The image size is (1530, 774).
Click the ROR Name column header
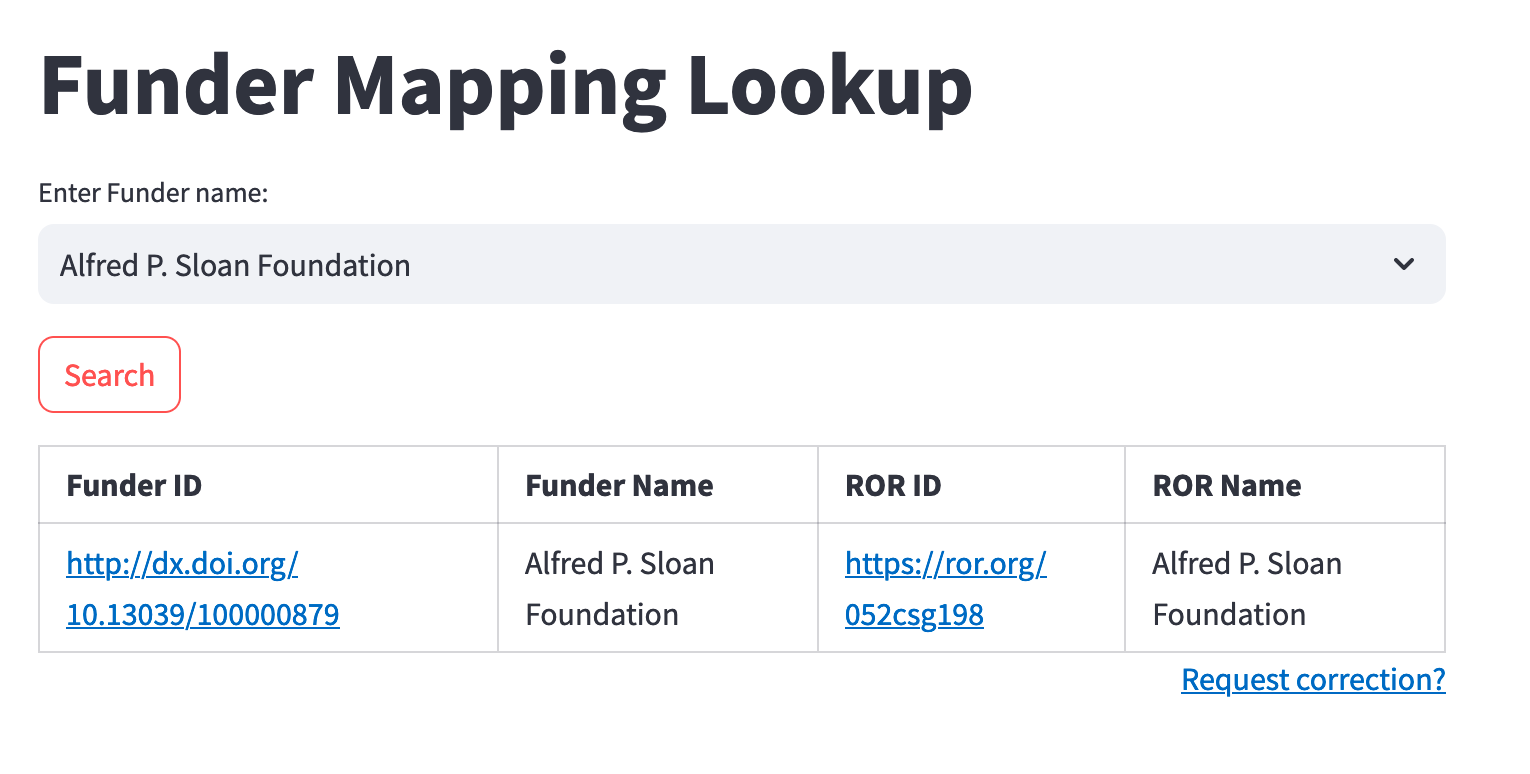[1226, 486]
